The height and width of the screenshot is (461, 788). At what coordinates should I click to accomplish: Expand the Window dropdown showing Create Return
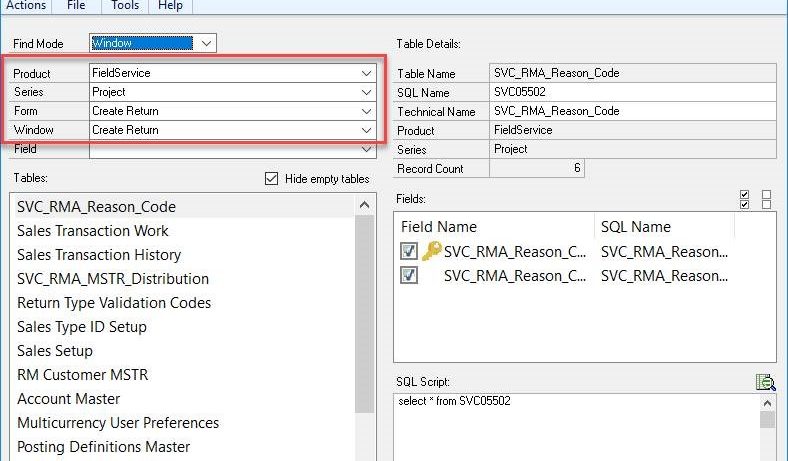point(366,130)
